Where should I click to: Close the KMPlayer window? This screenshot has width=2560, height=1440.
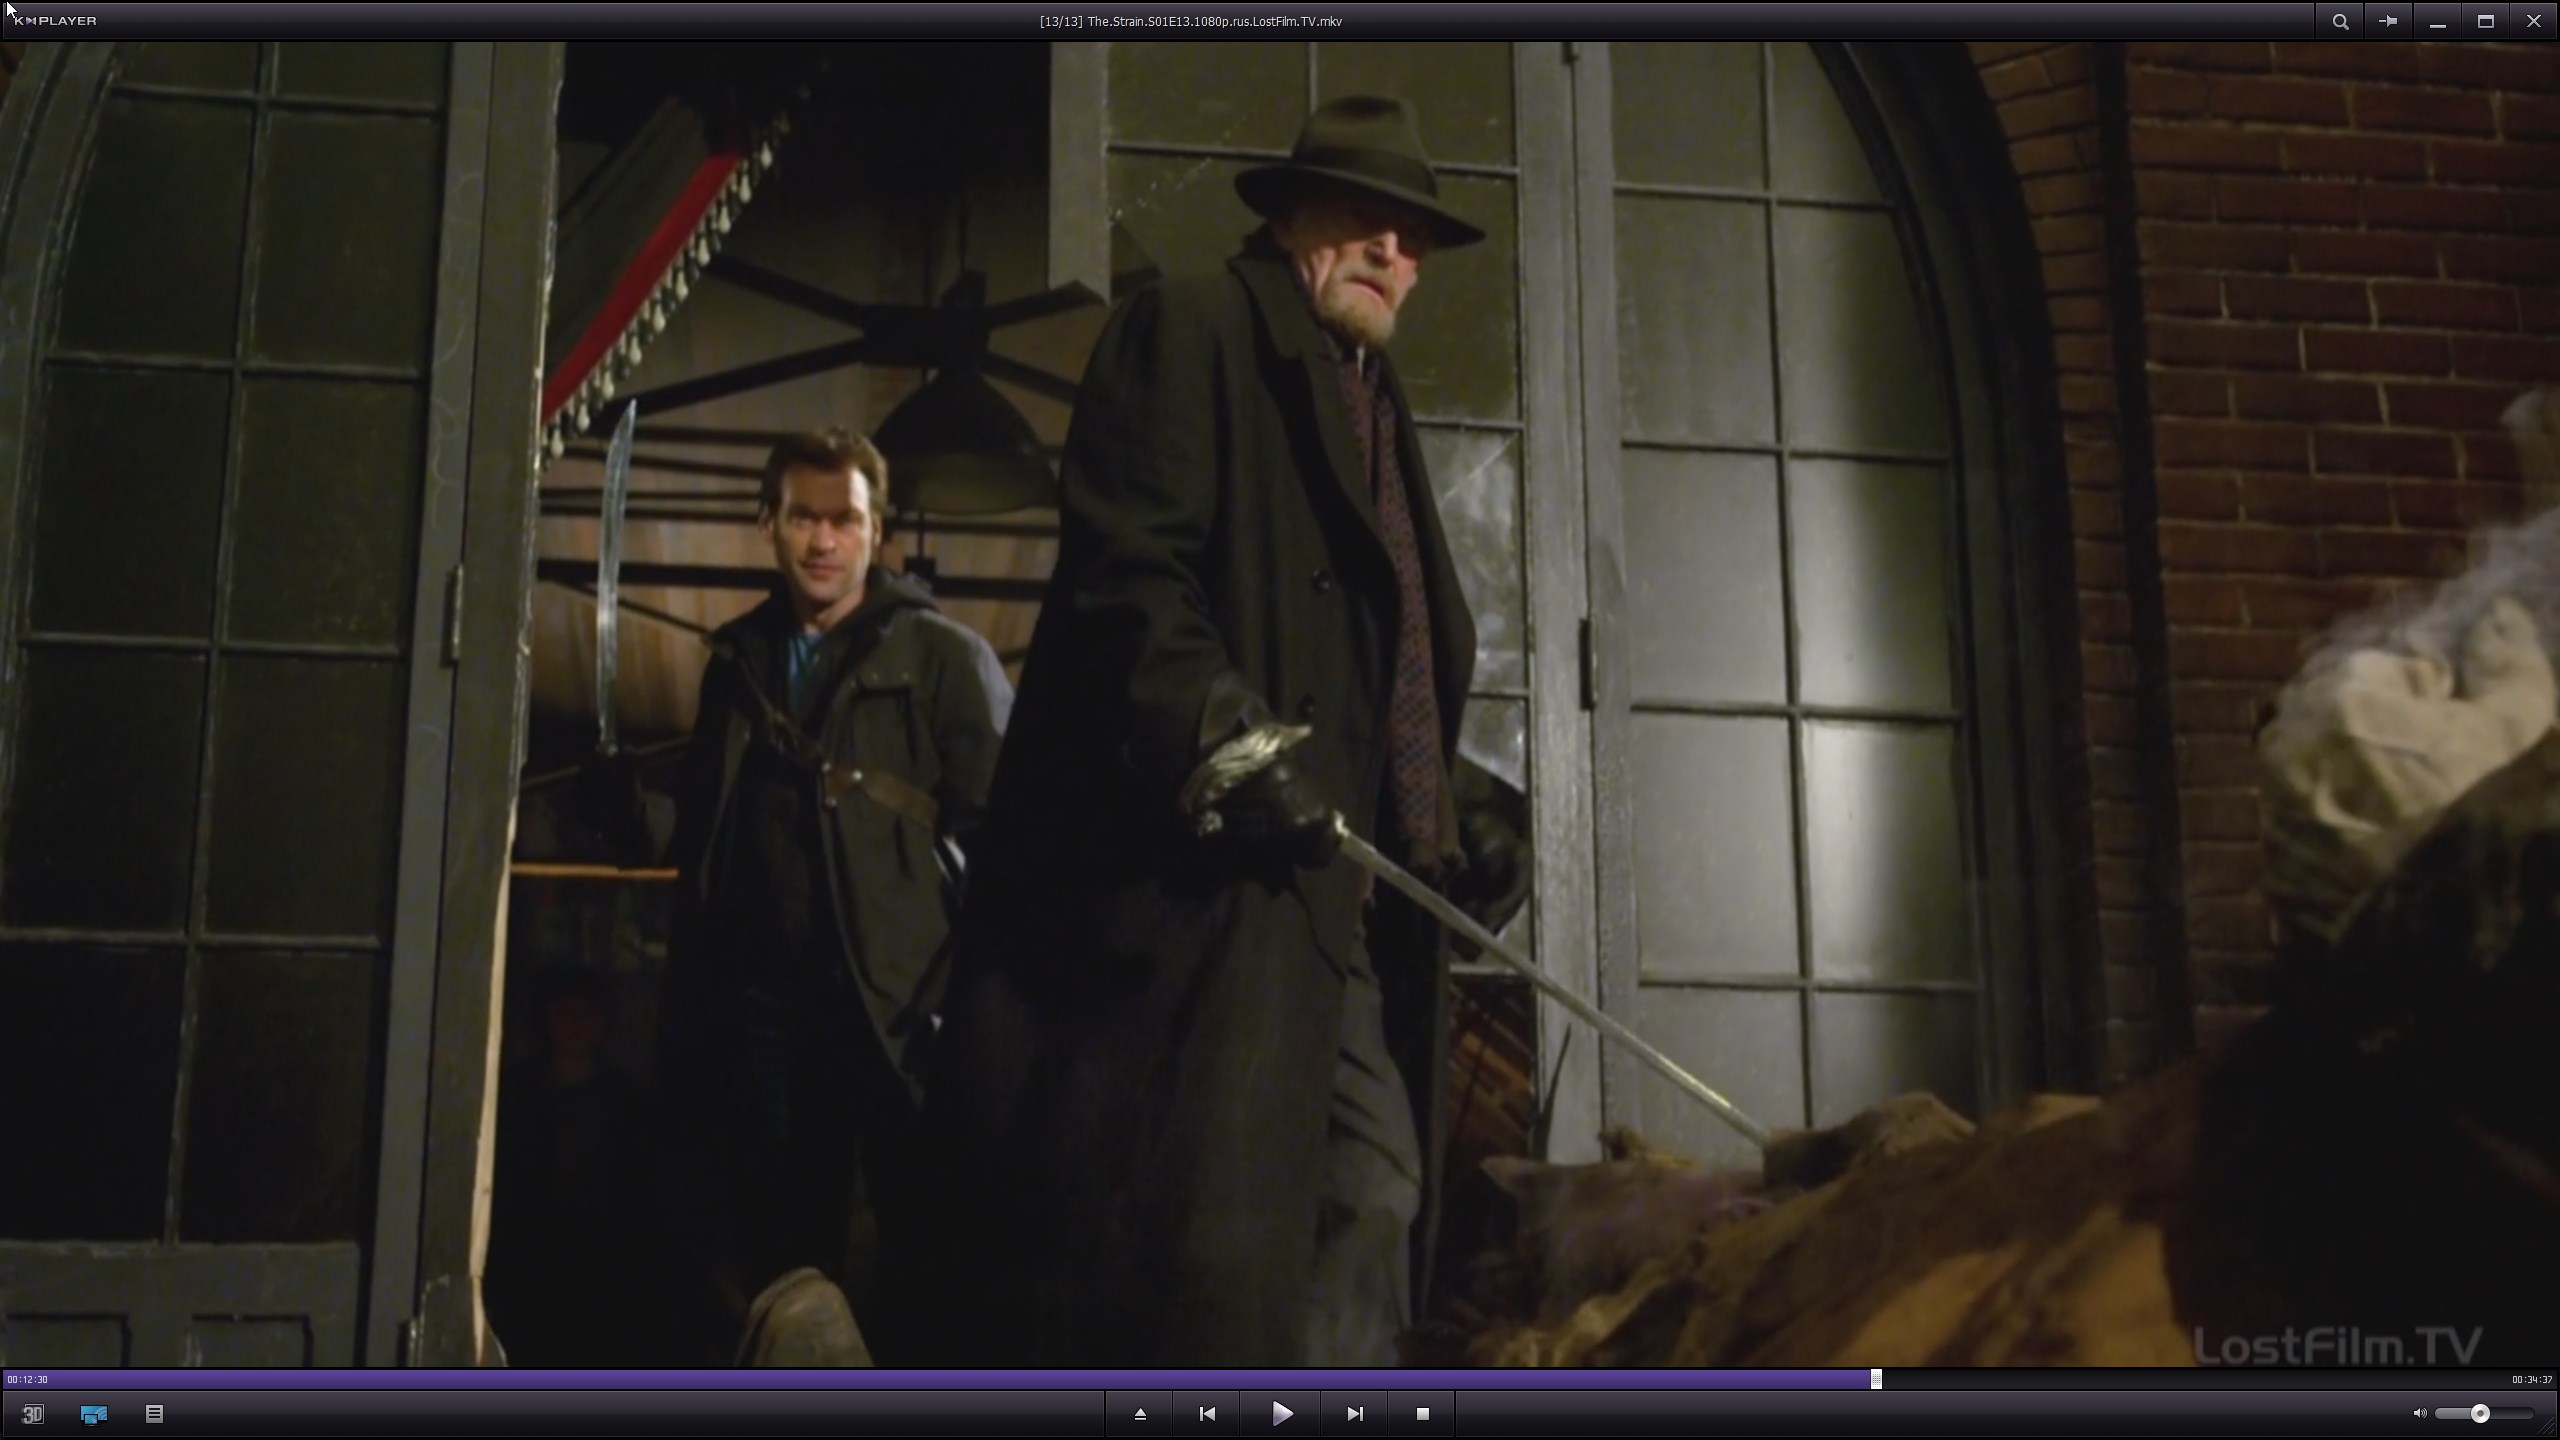tap(2533, 21)
